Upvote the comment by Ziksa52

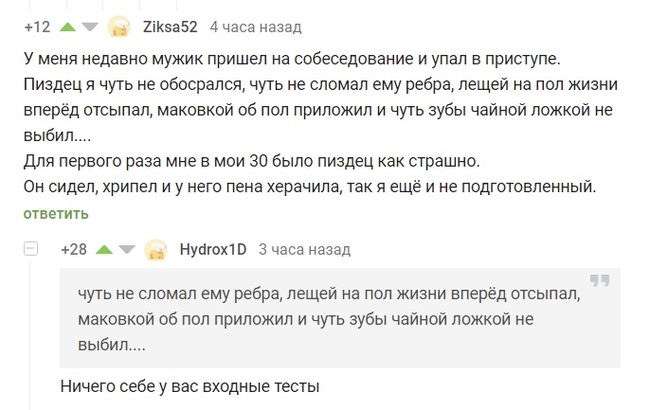coord(68,27)
